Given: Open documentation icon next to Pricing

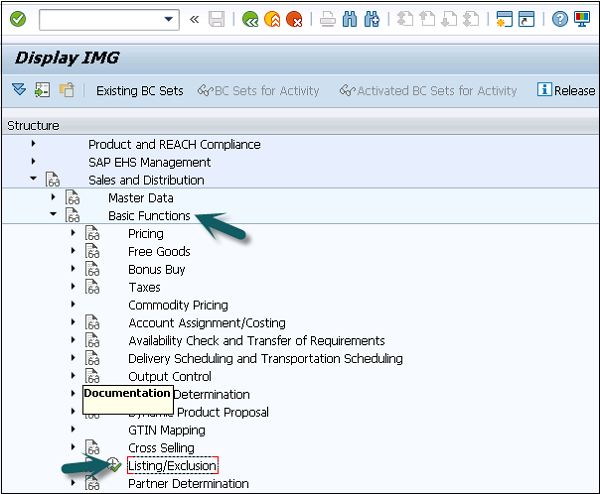Looking at the screenshot, I should (93, 234).
